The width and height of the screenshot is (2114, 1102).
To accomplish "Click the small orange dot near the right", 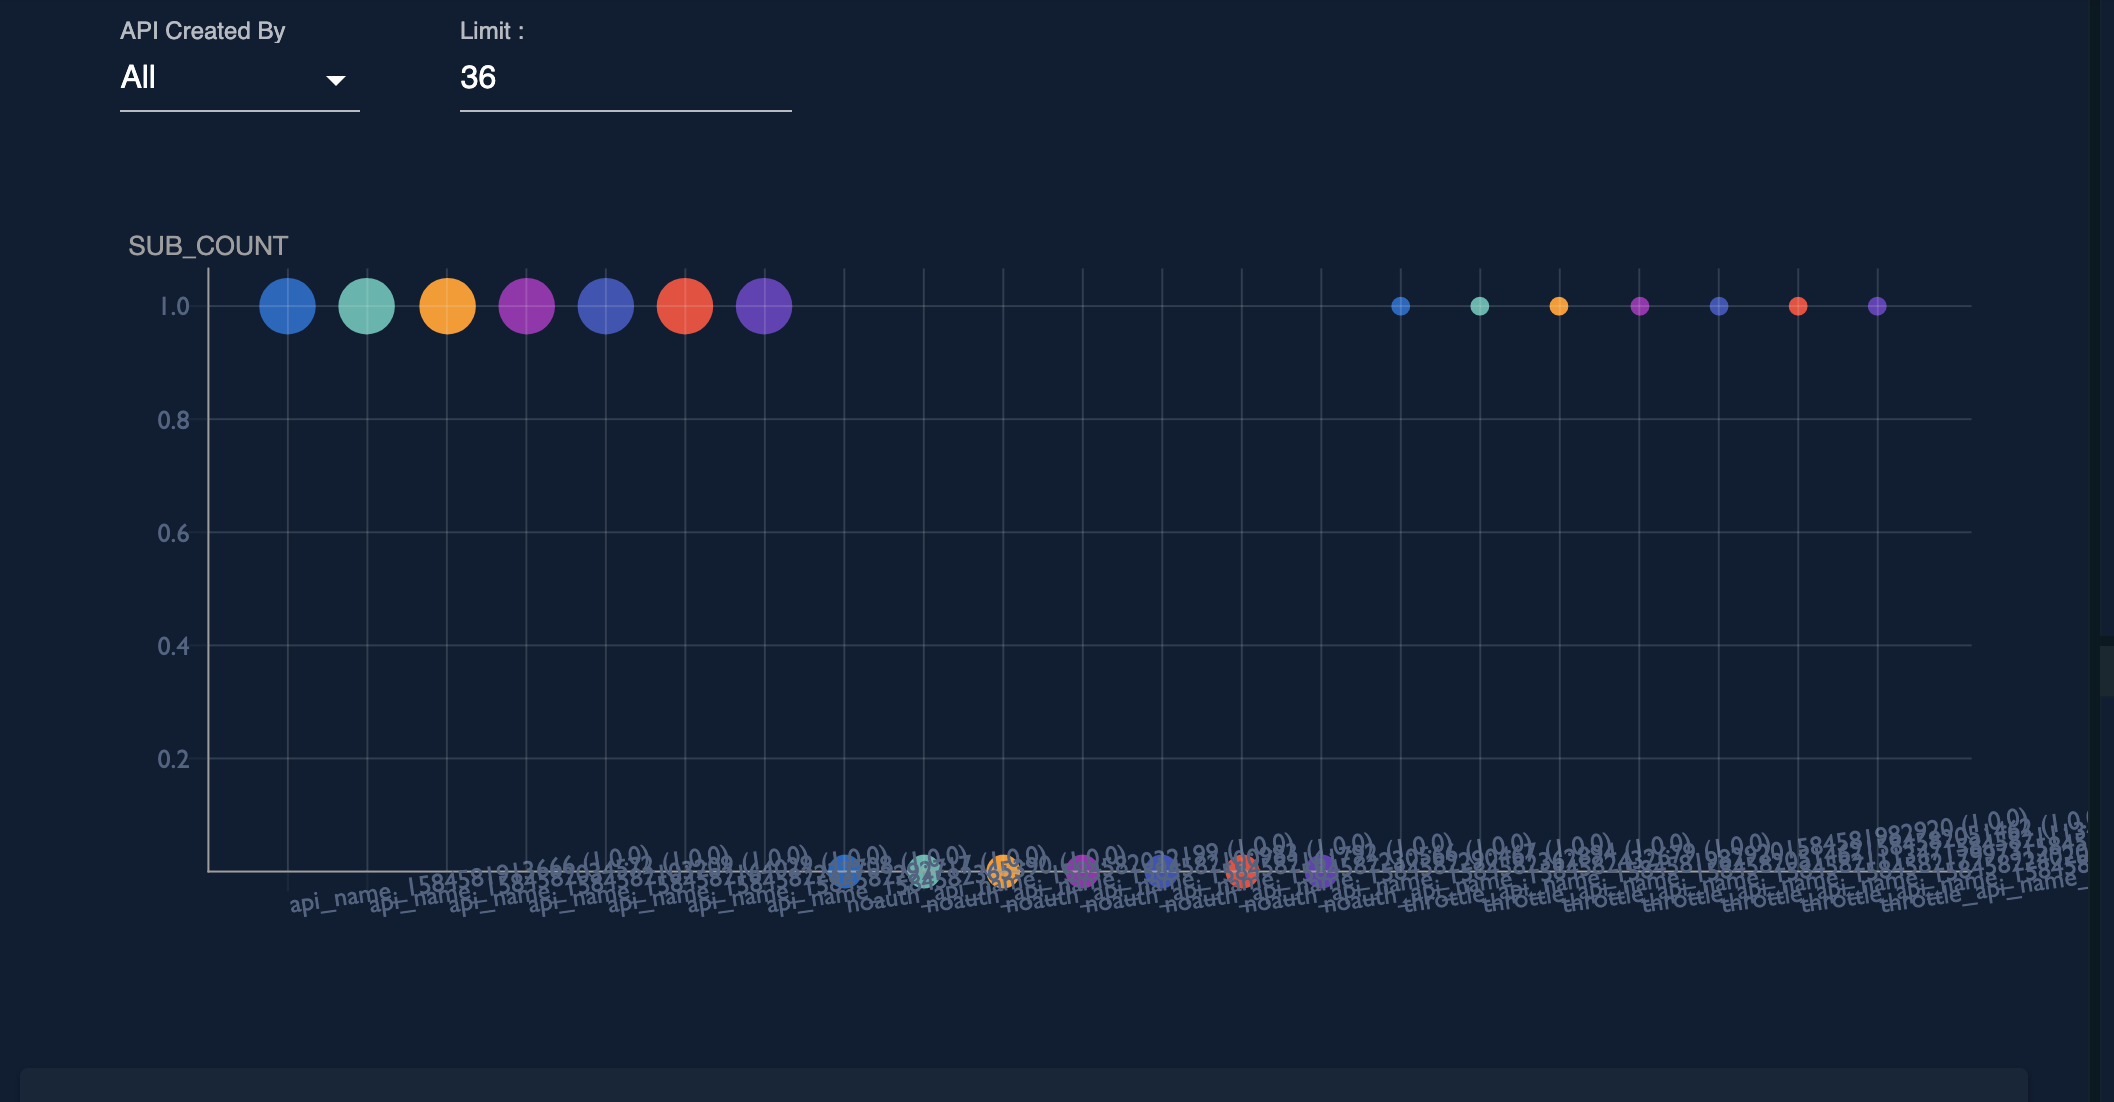I will coord(1558,306).
